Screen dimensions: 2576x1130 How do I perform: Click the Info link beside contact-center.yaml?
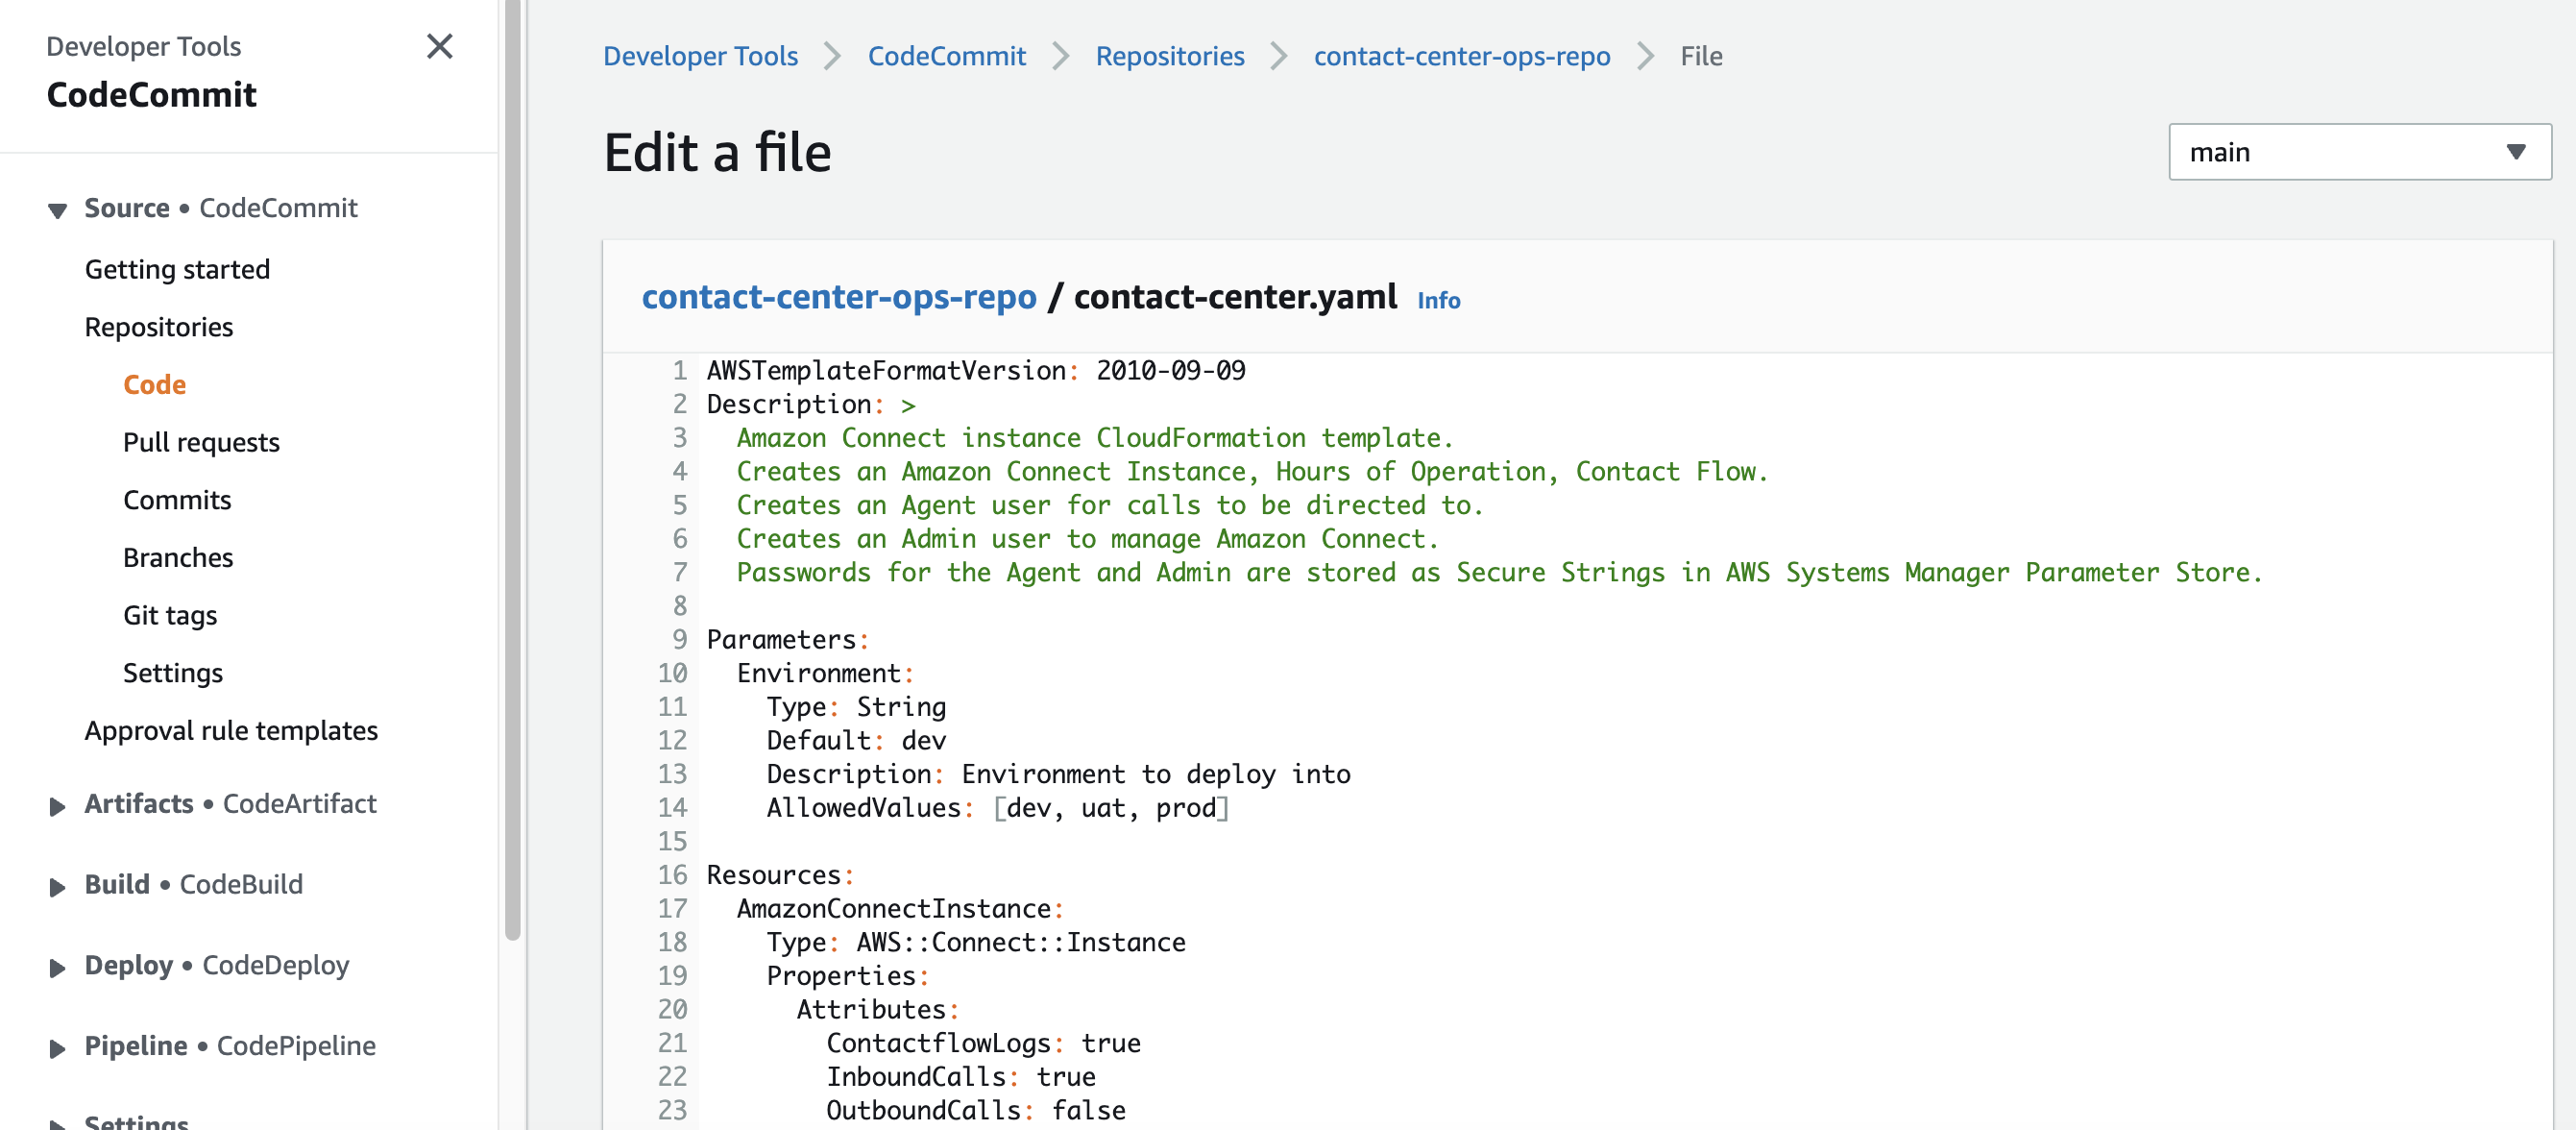(1438, 300)
